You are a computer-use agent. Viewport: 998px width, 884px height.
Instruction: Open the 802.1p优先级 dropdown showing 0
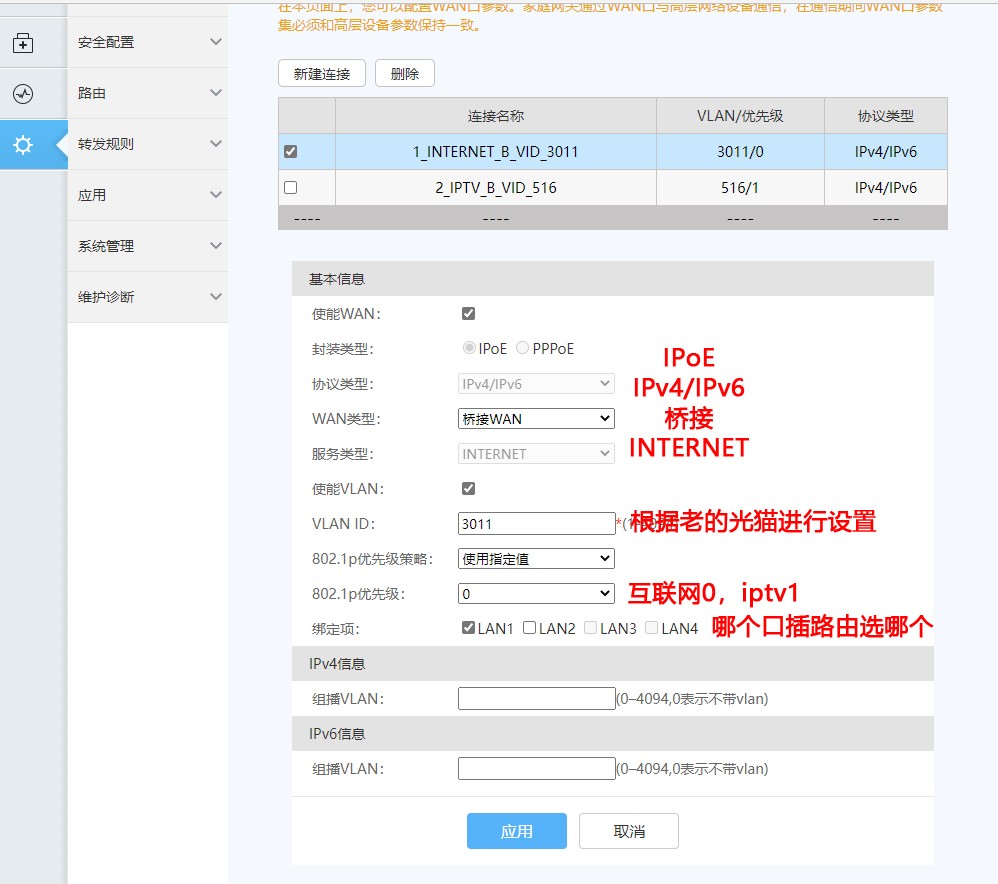coord(535,593)
